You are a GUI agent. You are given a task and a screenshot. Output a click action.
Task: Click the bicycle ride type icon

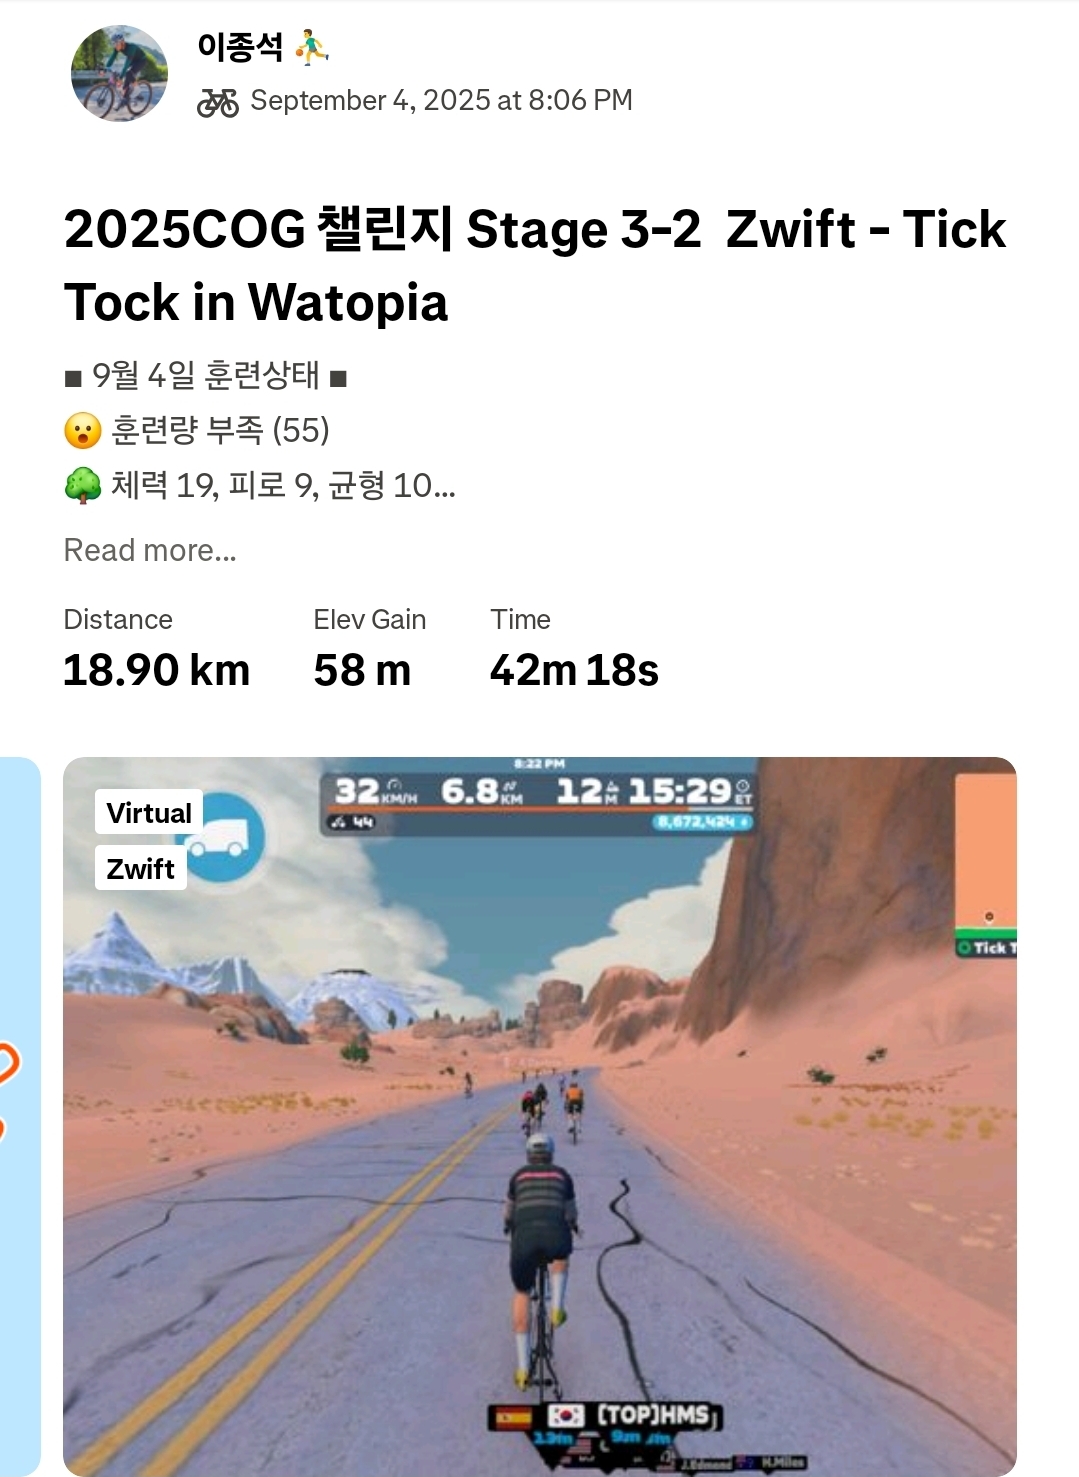pos(218,101)
